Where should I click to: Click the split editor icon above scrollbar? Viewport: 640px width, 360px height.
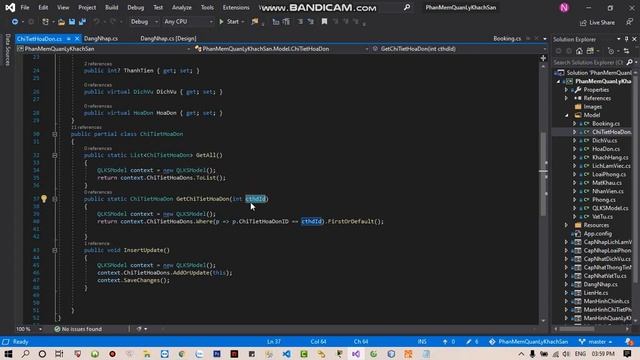click(543, 58)
